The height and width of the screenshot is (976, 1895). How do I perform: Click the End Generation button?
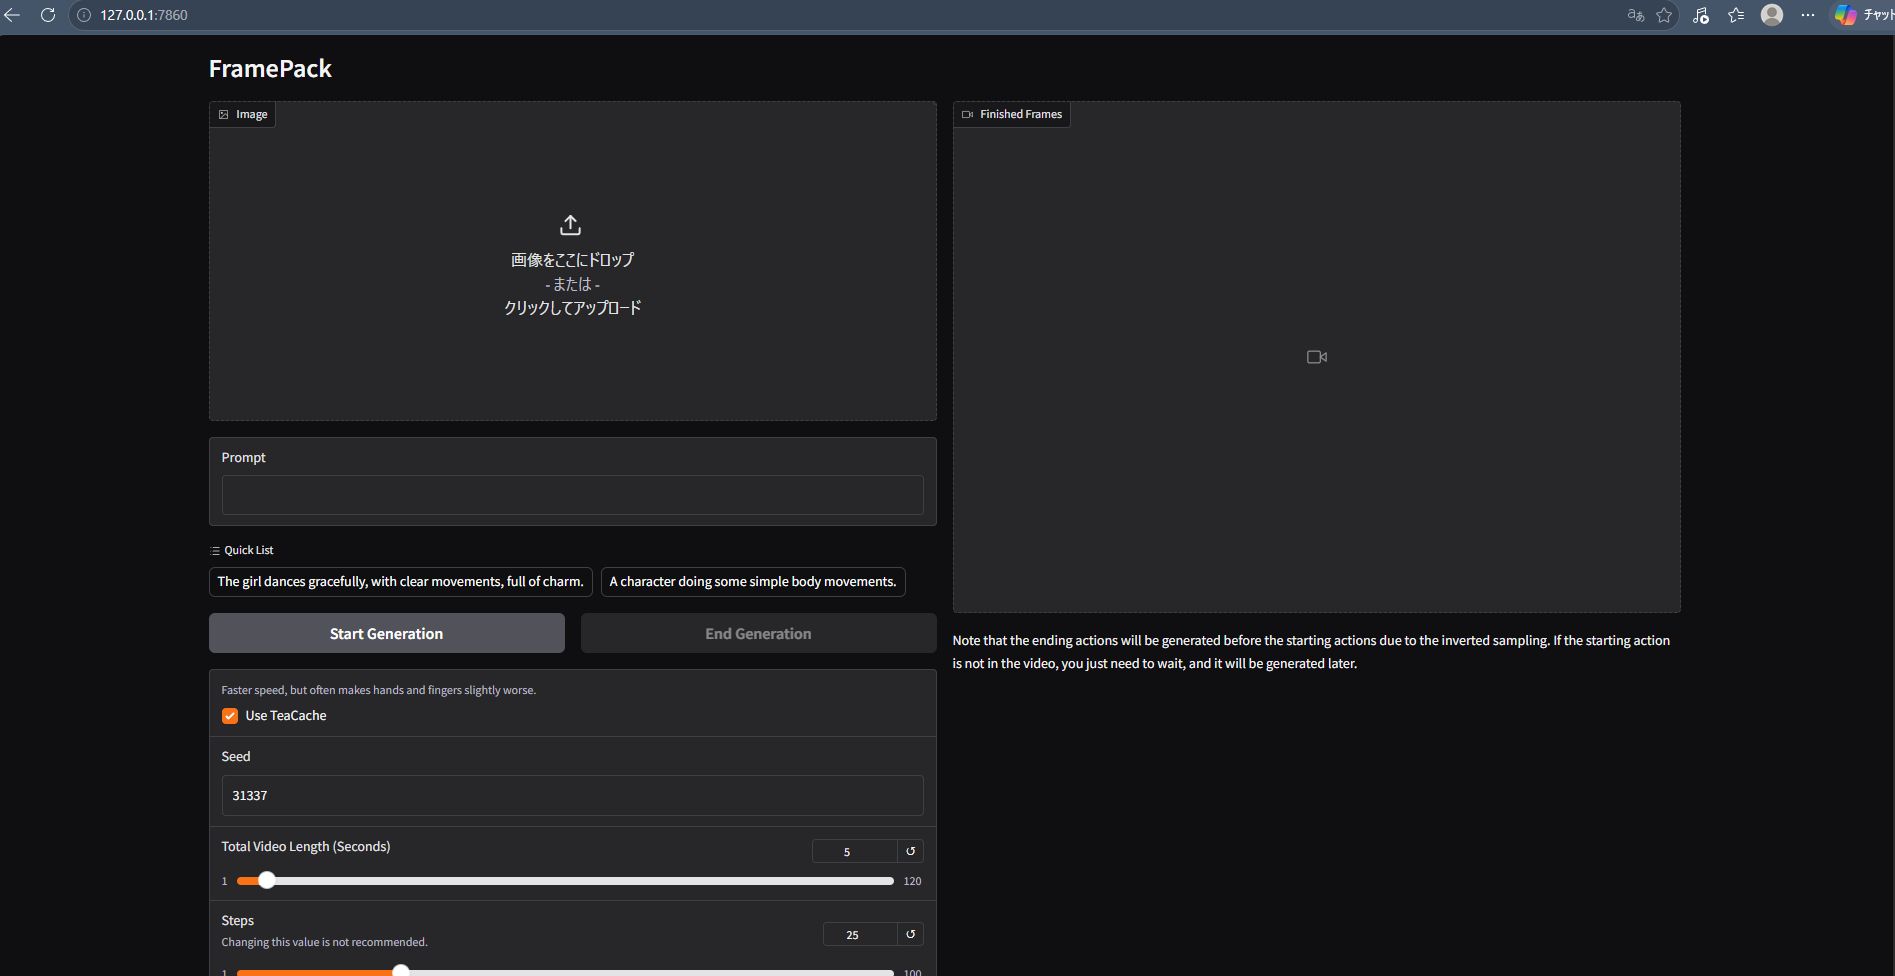(759, 633)
